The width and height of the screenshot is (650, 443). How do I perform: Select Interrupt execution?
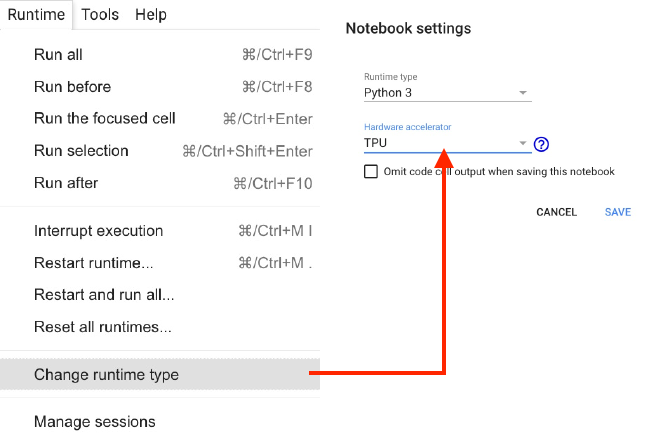coord(98,231)
